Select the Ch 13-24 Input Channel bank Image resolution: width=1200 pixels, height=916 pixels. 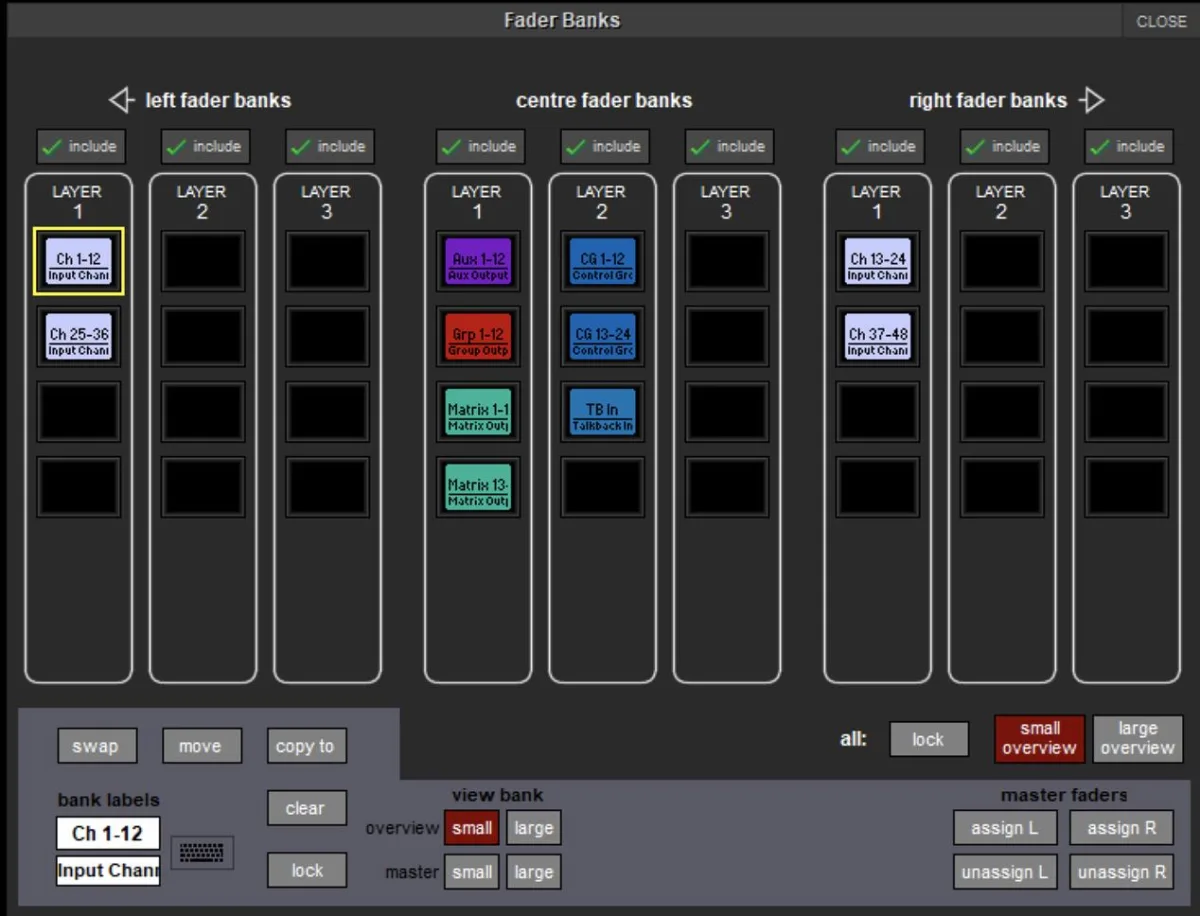[877, 262]
